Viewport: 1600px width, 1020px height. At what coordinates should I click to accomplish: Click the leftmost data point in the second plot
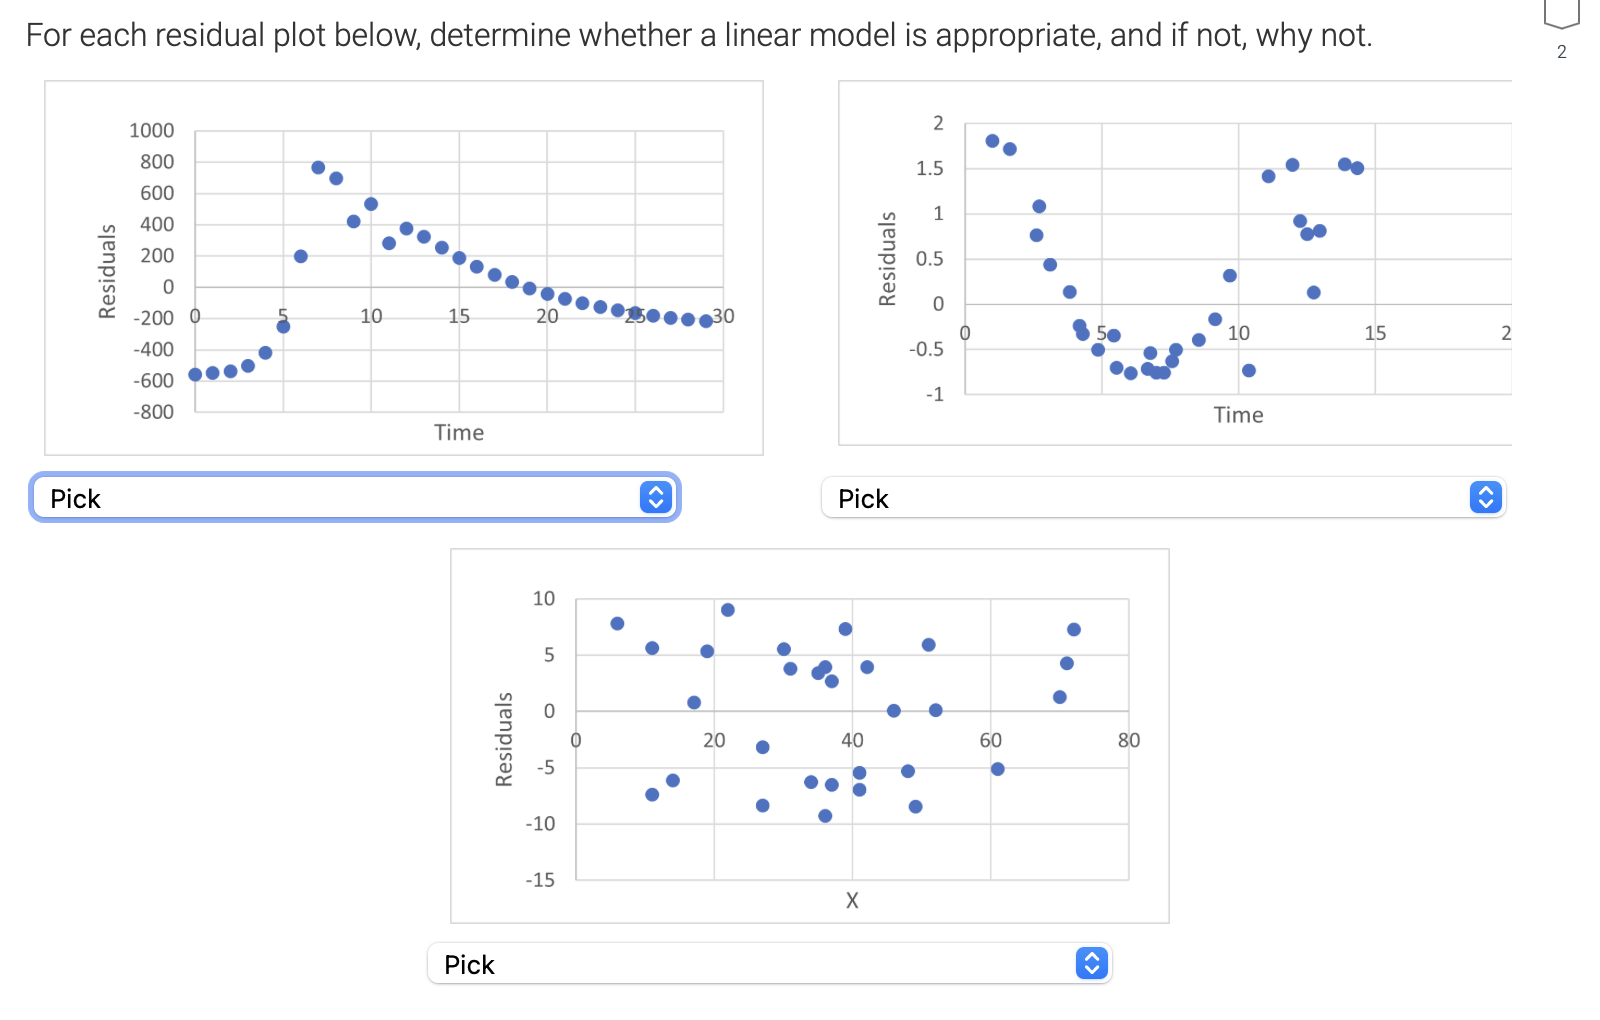(x=991, y=140)
